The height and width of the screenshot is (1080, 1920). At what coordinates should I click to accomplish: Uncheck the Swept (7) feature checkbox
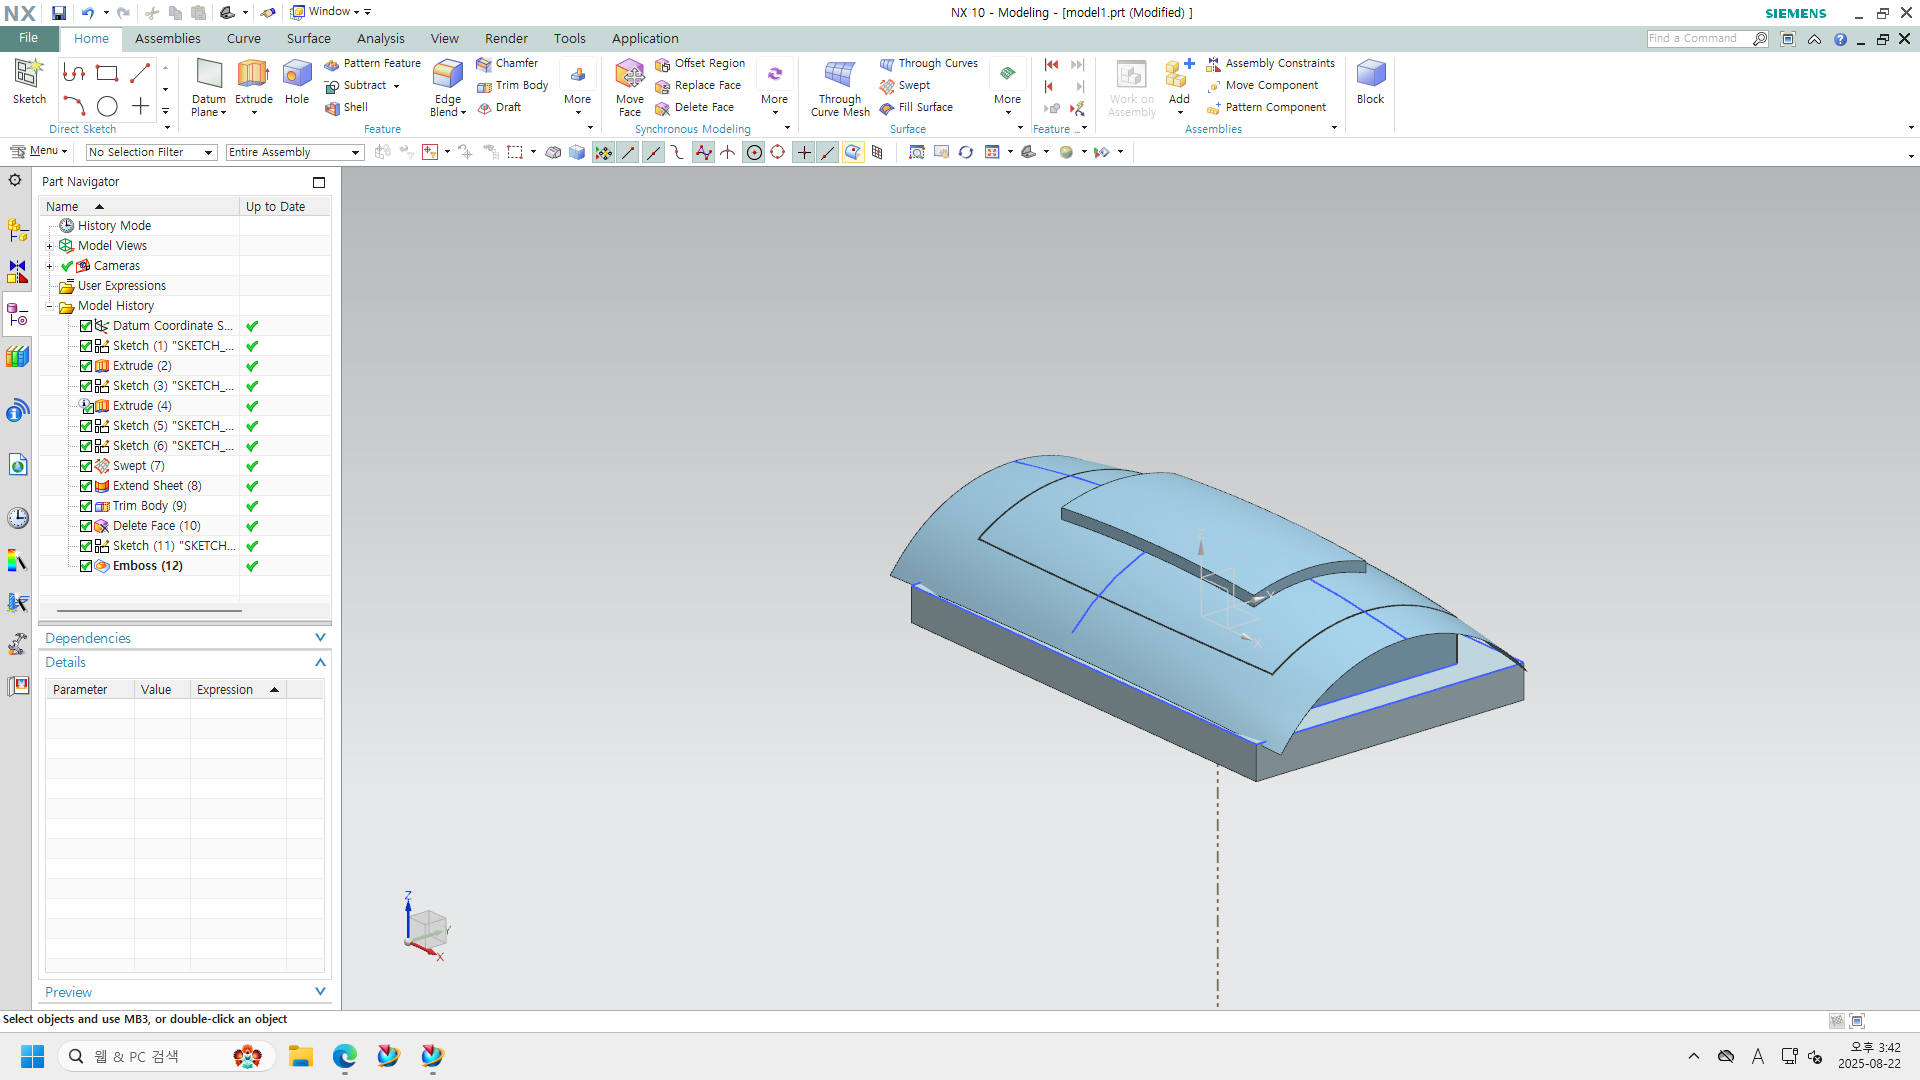(86, 466)
